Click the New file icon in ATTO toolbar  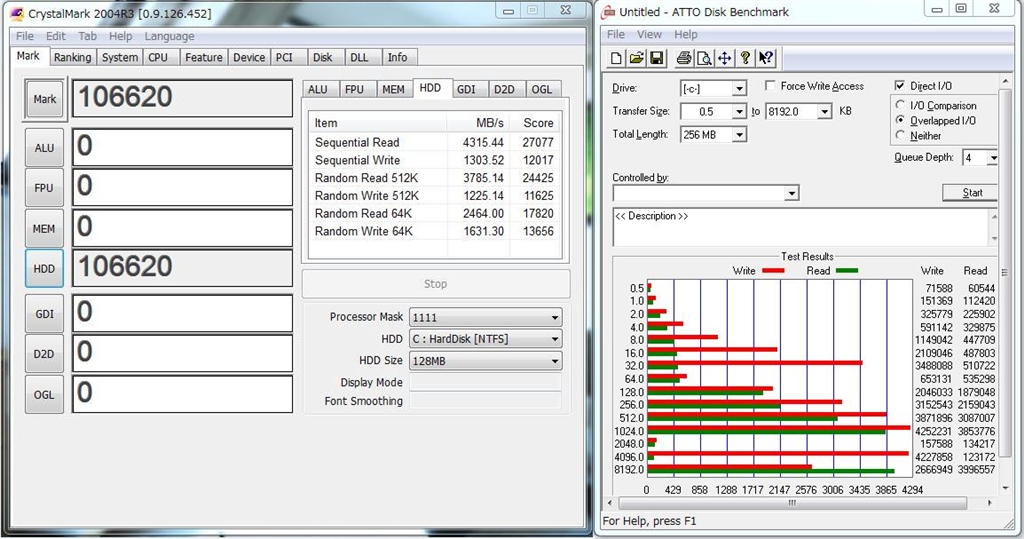[617, 58]
